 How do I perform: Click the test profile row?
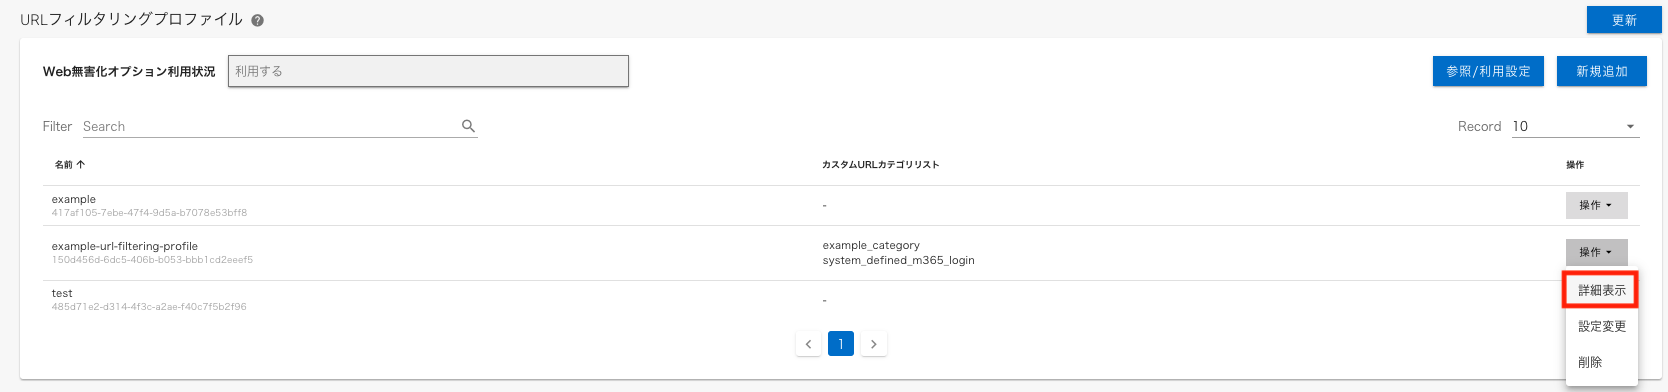click(800, 300)
